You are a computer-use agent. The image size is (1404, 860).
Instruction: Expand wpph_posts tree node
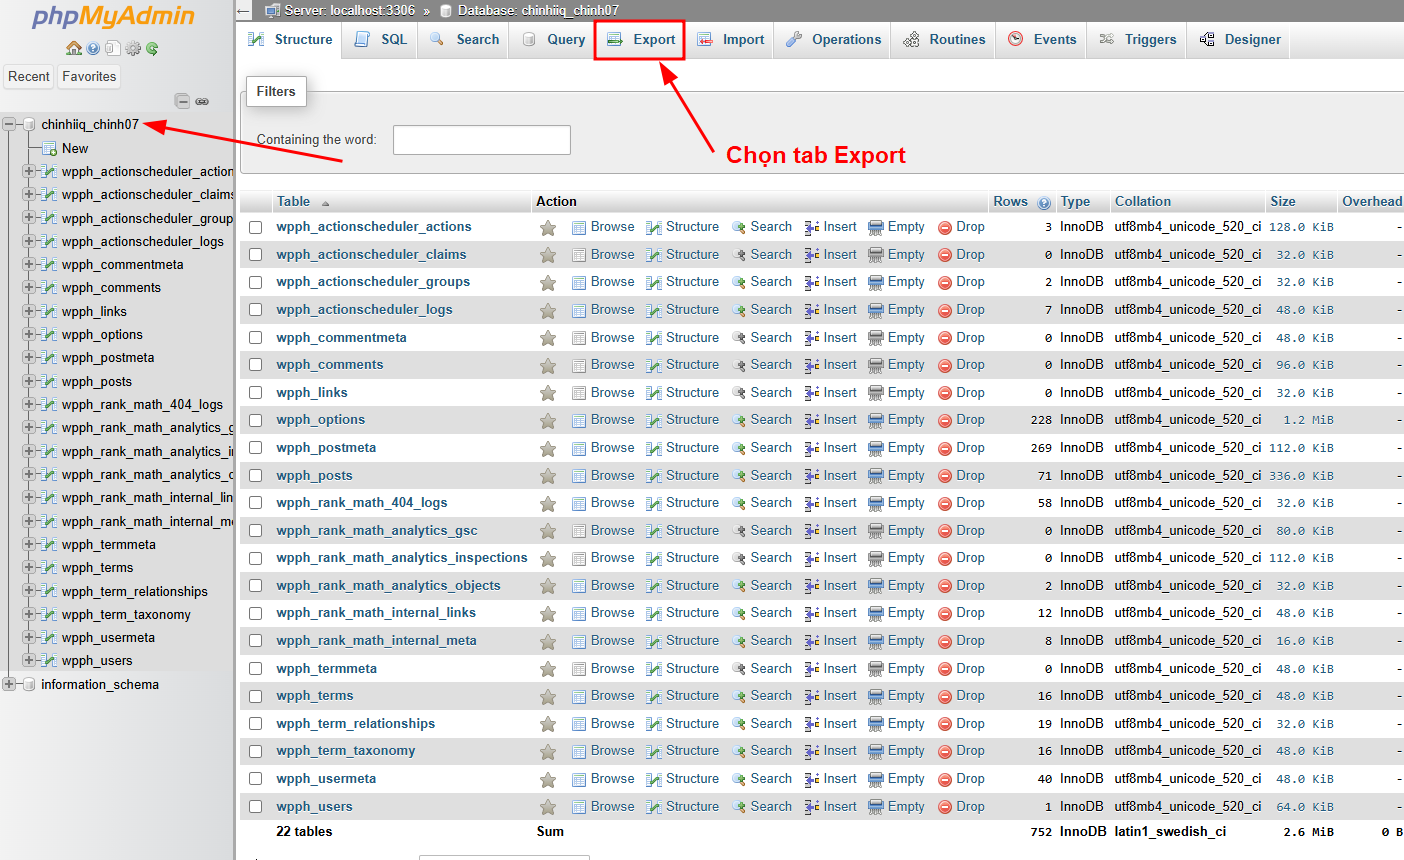click(x=29, y=381)
